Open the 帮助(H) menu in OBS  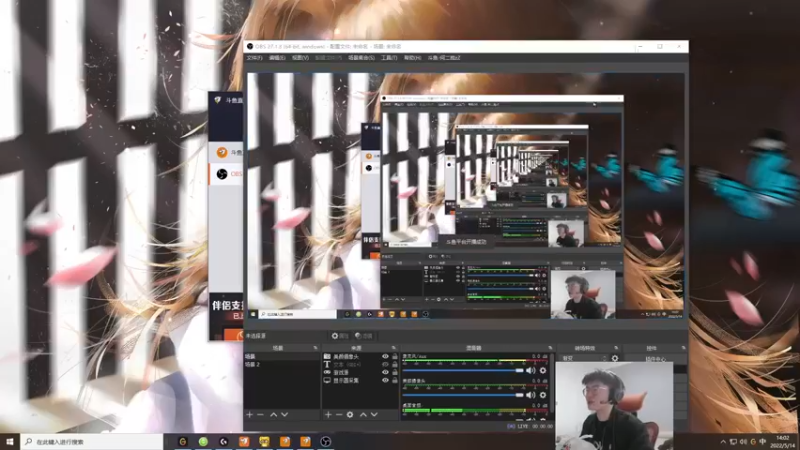coord(412,58)
